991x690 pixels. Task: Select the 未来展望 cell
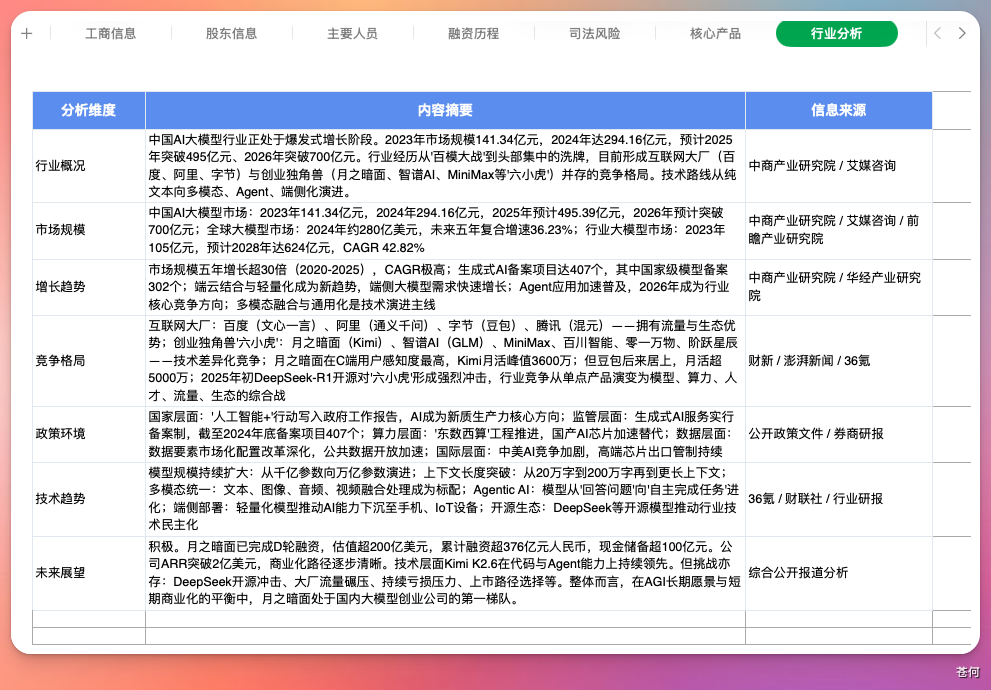89,573
